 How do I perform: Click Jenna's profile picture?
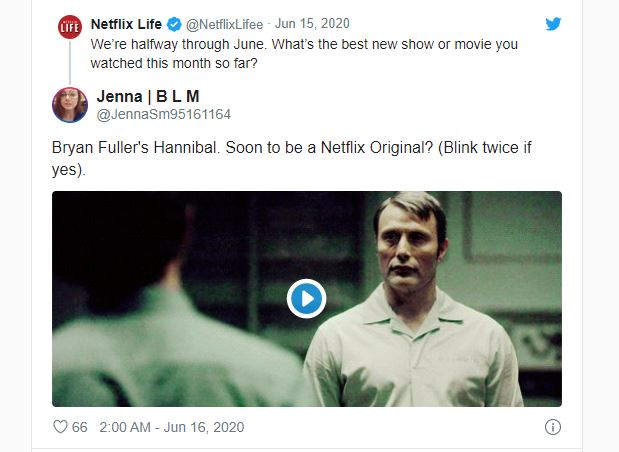coord(70,105)
